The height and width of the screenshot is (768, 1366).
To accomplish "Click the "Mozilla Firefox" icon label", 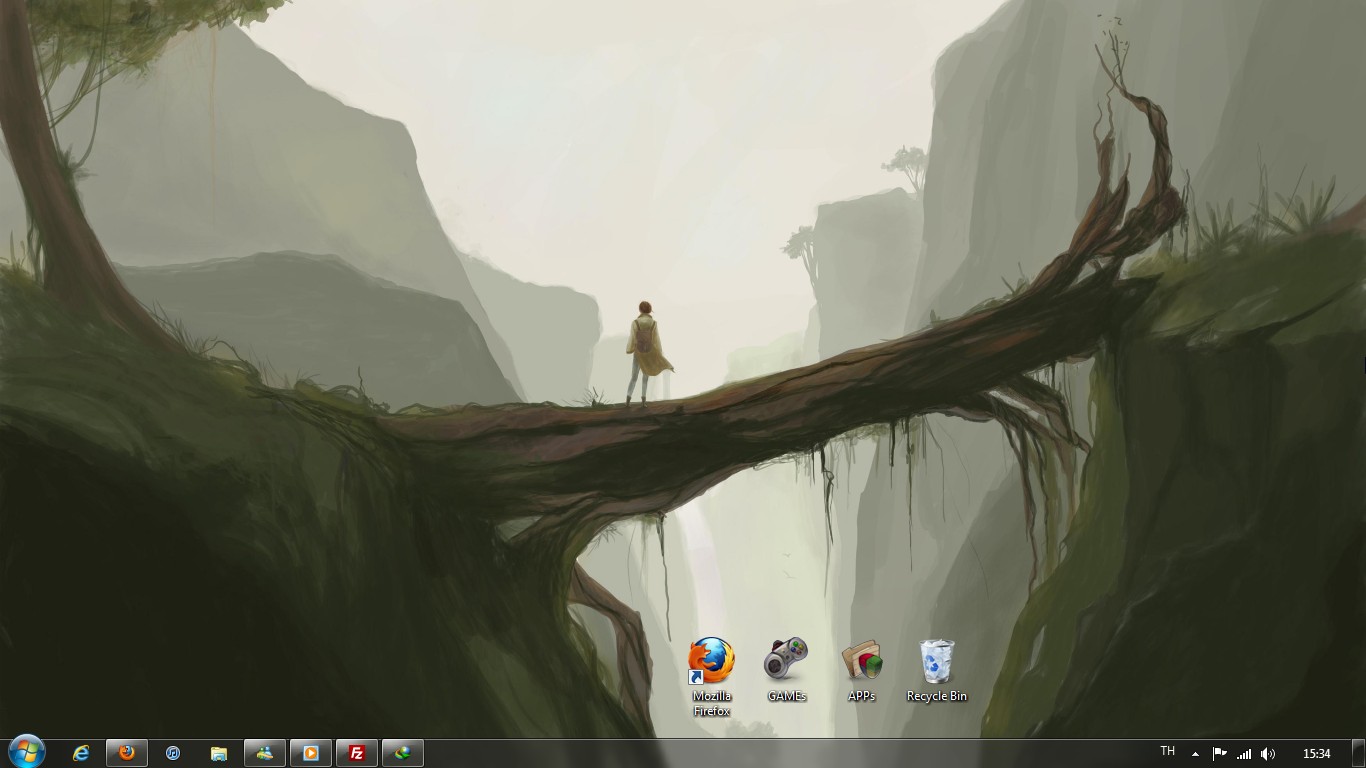I will pos(712,704).
